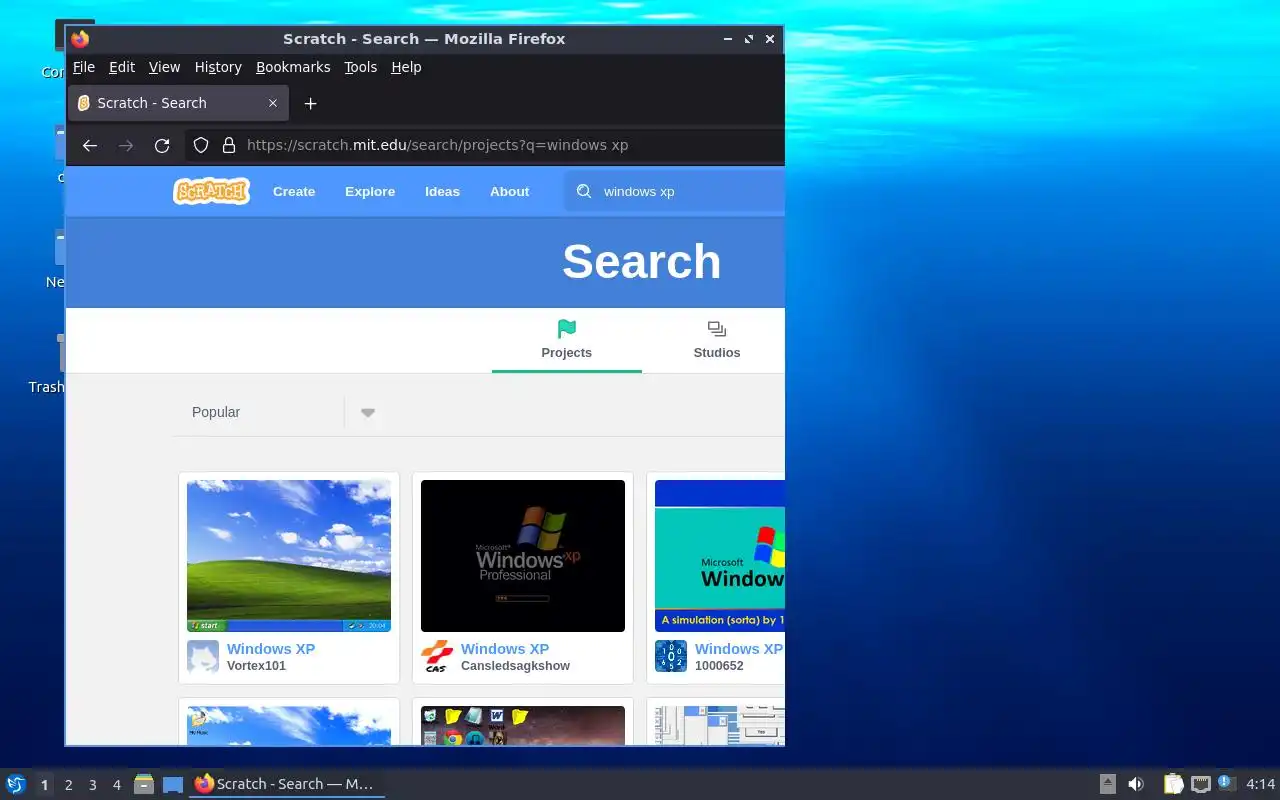Click the magnifying glass icon in Scratch search

584,191
